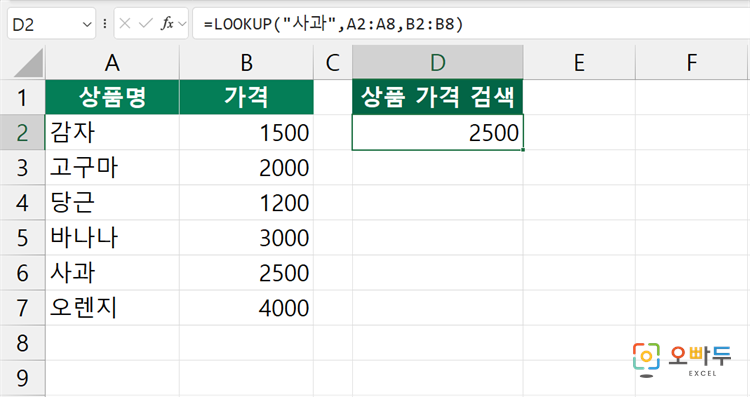Select row 6 header
This screenshot has width=750, height=397.
22,273
